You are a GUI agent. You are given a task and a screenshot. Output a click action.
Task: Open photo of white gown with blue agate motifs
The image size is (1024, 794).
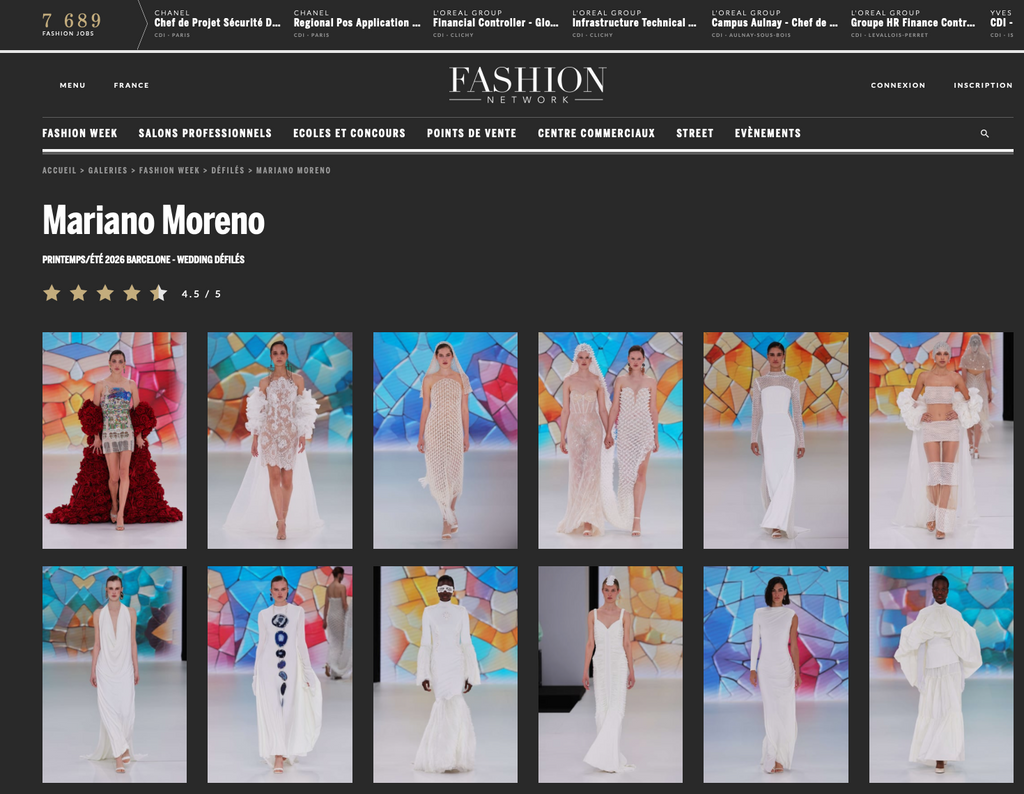280,675
